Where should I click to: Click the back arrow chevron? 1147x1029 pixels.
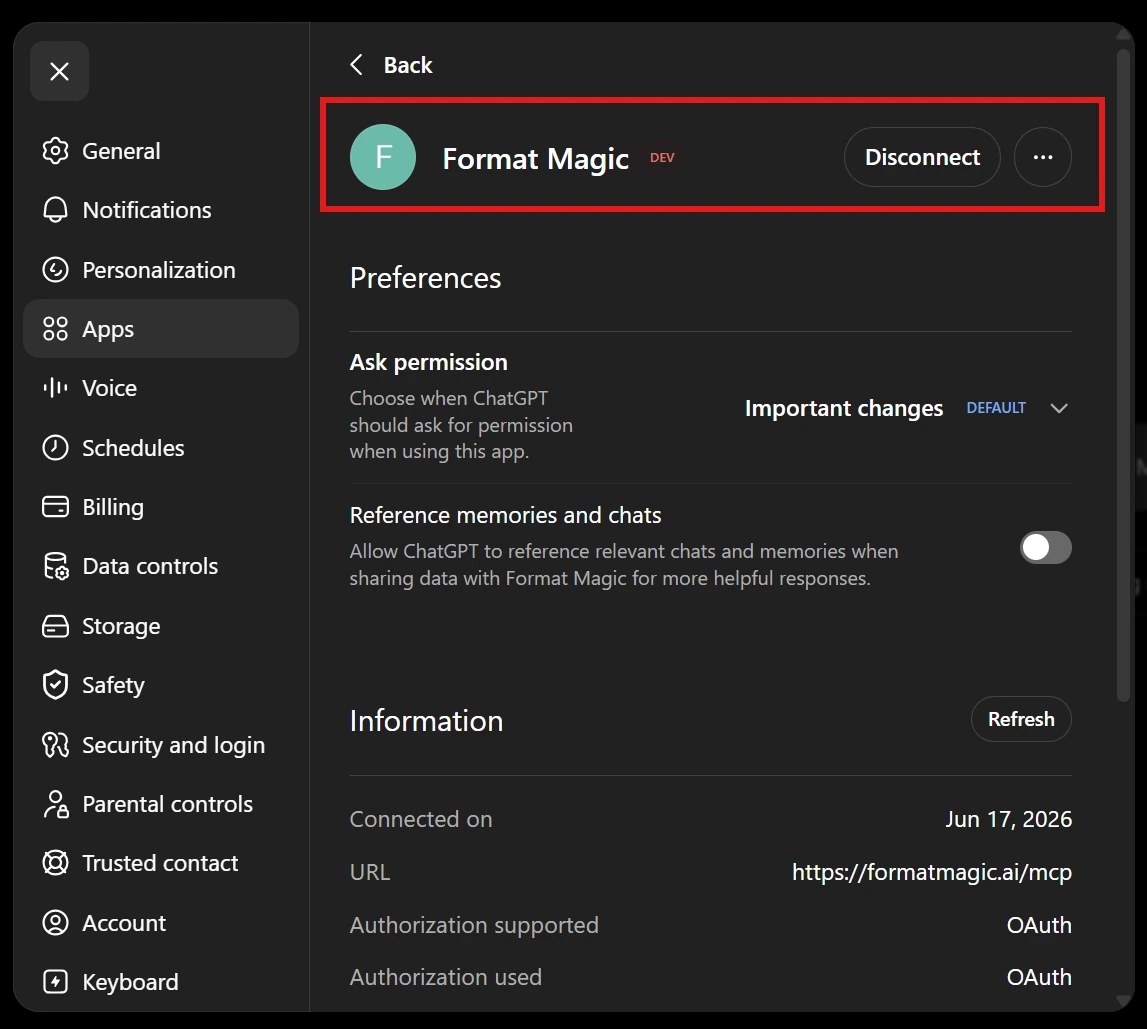(356, 64)
